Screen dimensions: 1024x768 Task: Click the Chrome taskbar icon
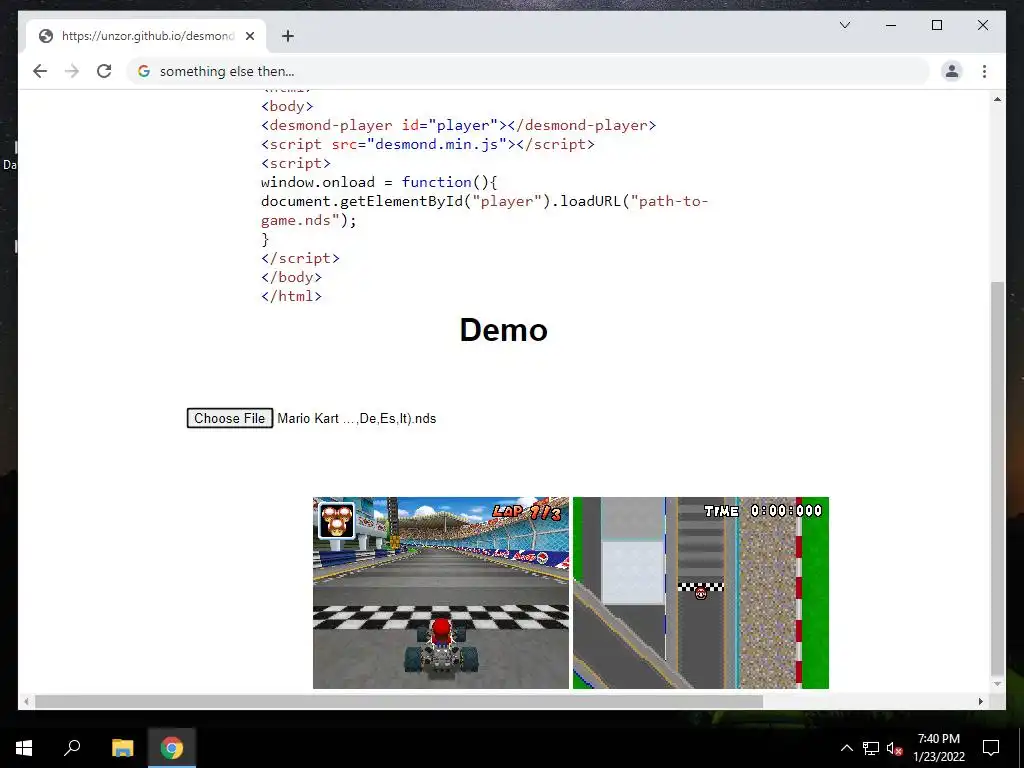[172, 748]
